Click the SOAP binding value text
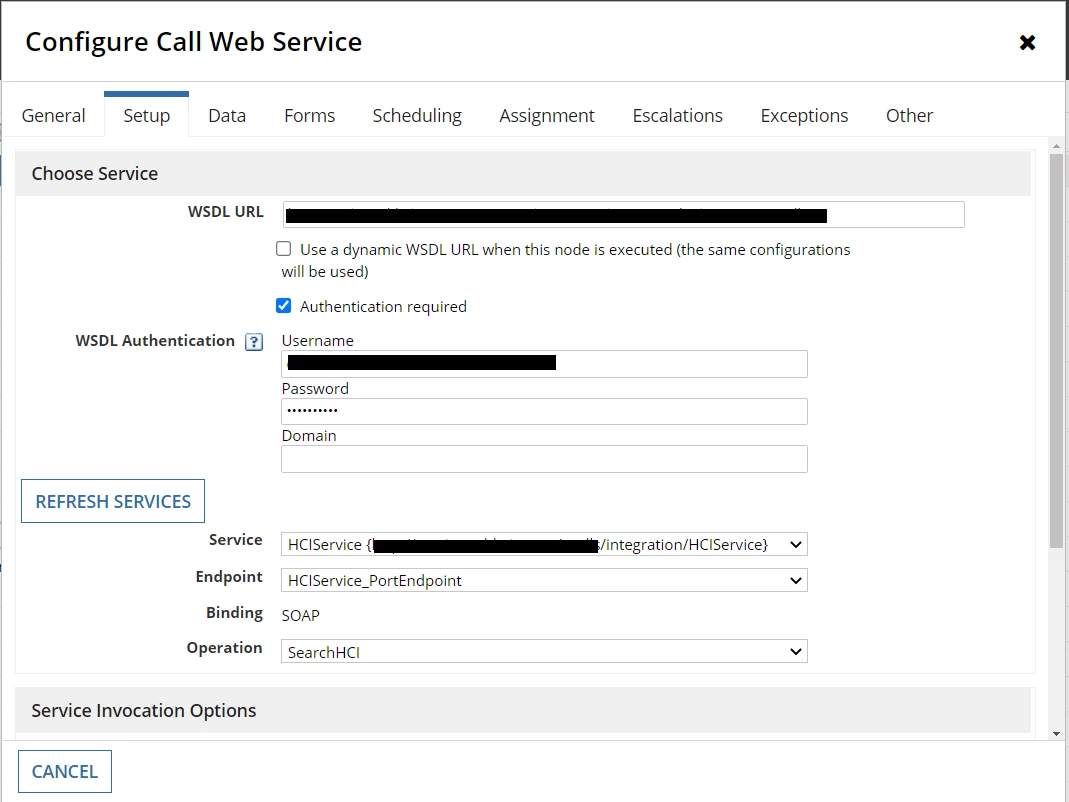This screenshot has height=802, width=1069. point(301,615)
